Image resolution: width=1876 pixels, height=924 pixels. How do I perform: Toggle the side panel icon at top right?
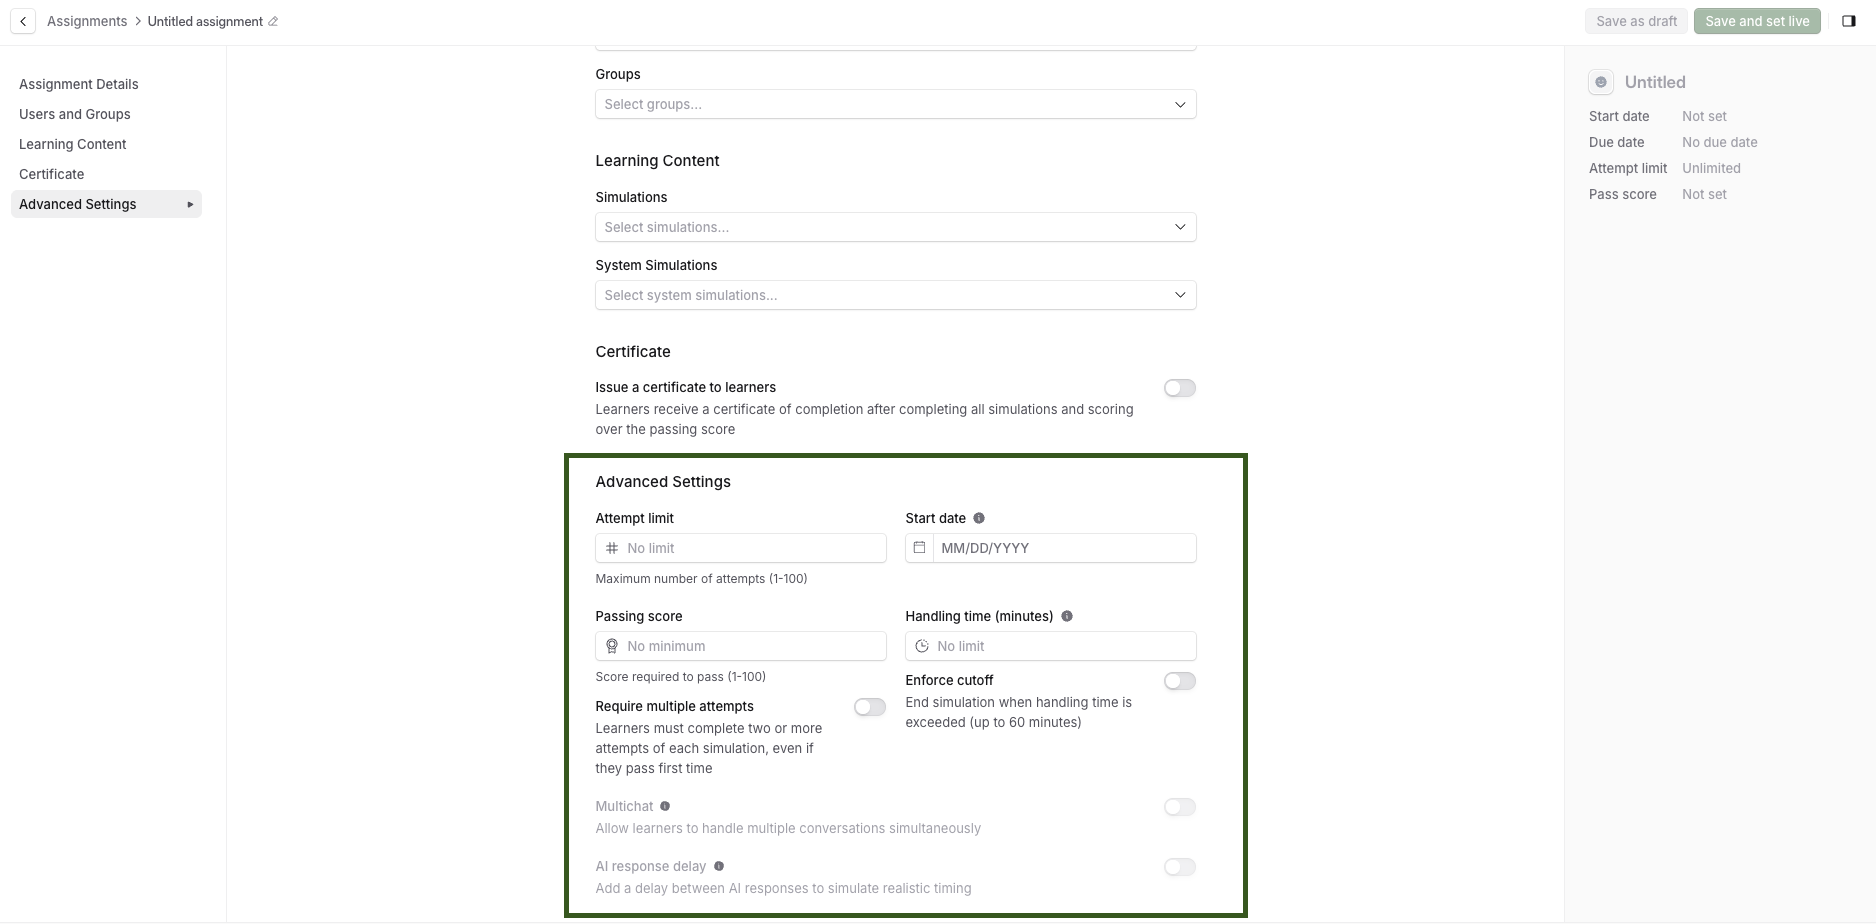pyautogui.click(x=1849, y=21)
